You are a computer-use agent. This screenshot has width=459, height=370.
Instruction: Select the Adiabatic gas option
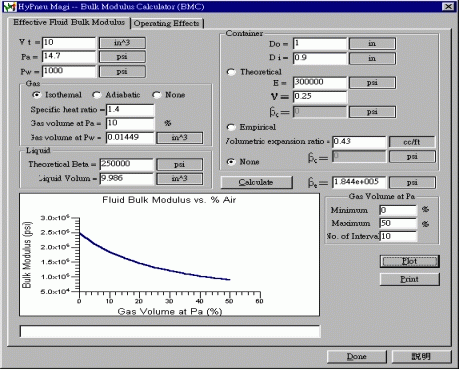coord(96,95)
